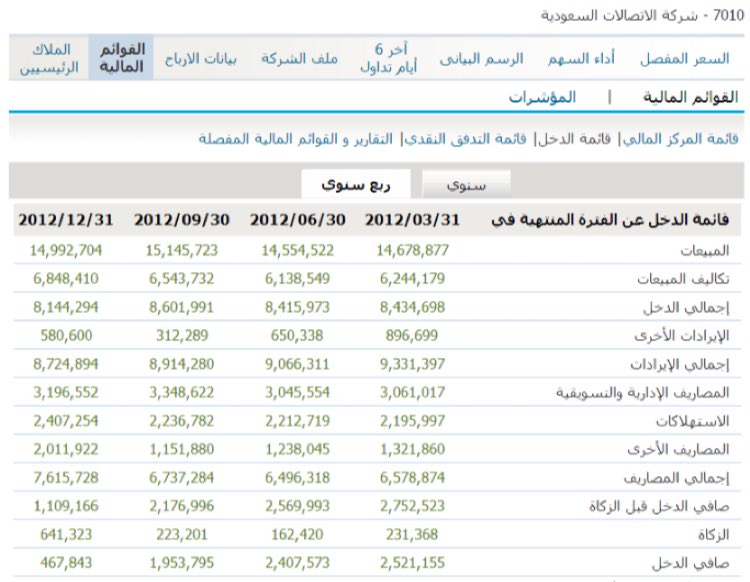Open the بيانات الارباح tab

click(x=200, y=59)
